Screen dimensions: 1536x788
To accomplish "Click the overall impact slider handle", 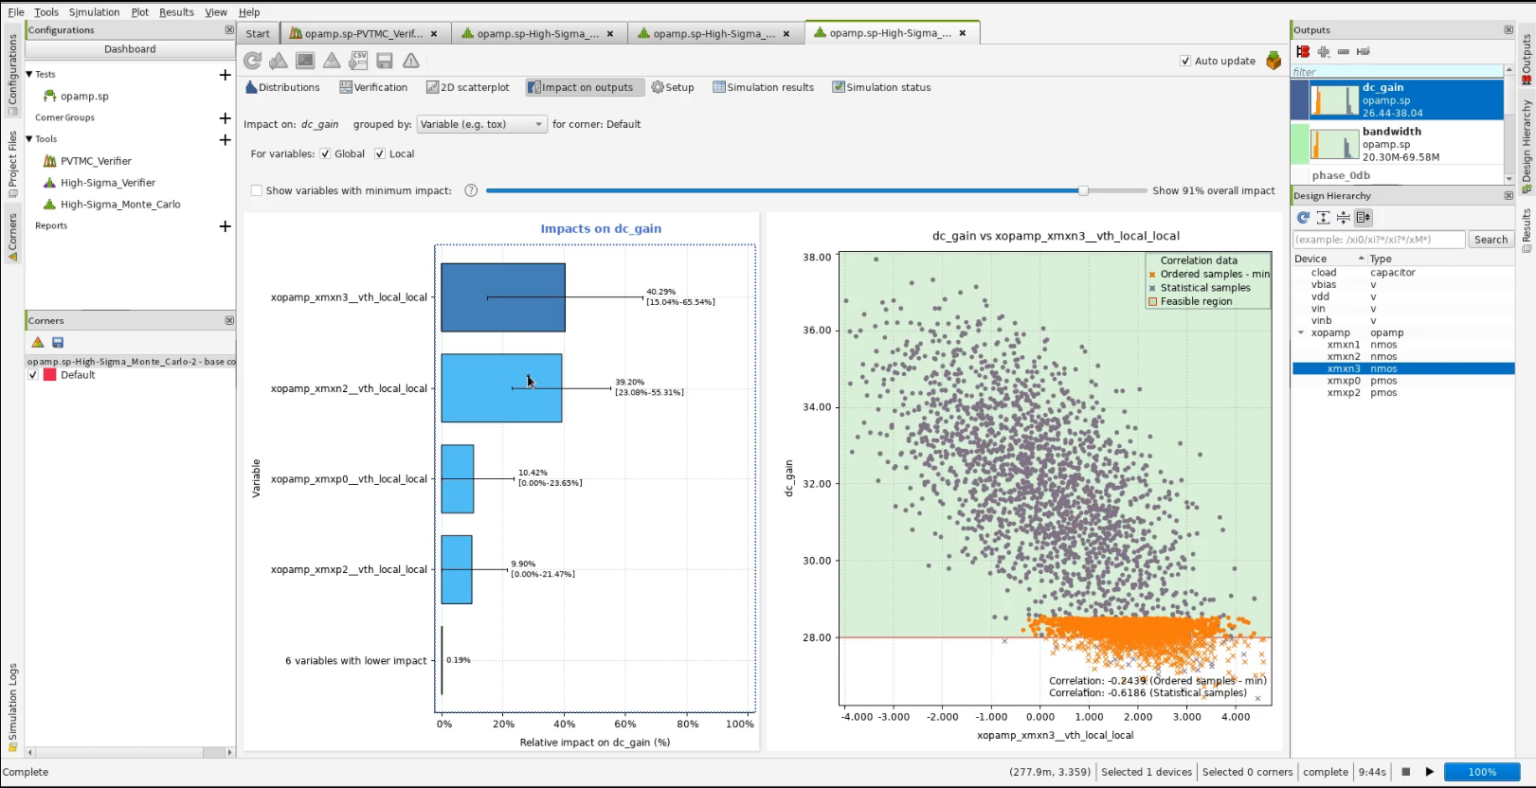I will (x=1083, y=191).
